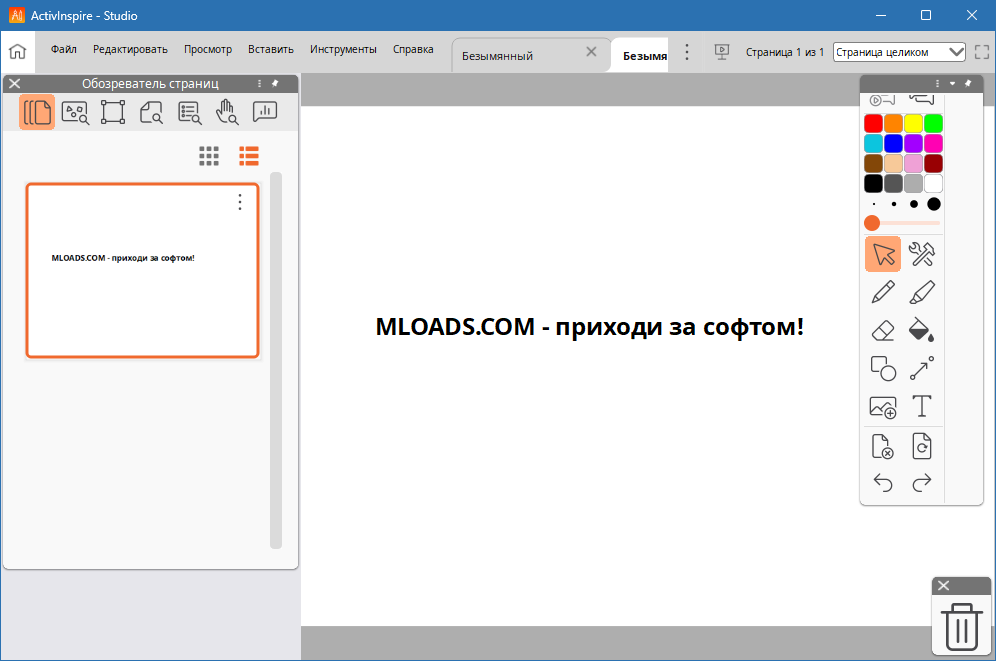Pick the green color swatch
Screen dimensions: 996x661
pos(933,123)
